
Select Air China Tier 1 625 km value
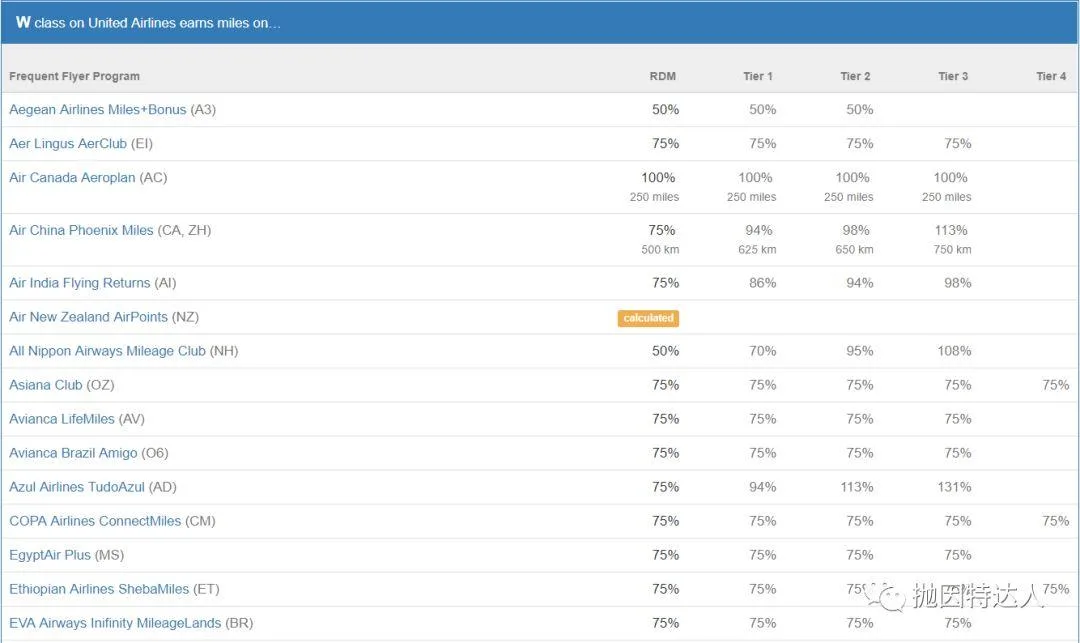coord(757,249)
